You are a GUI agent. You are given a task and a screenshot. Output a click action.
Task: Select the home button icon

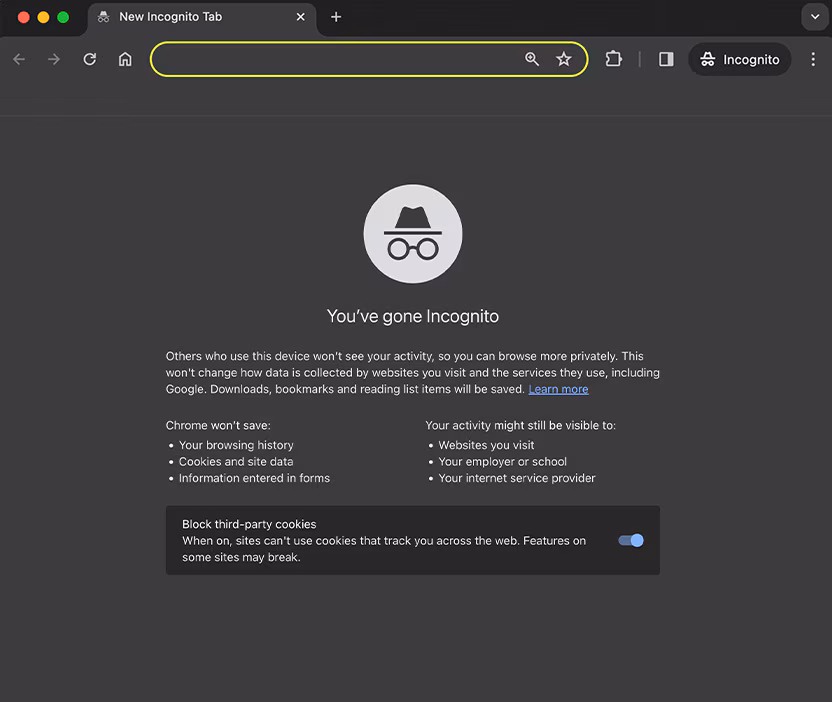tap(125, 59)
